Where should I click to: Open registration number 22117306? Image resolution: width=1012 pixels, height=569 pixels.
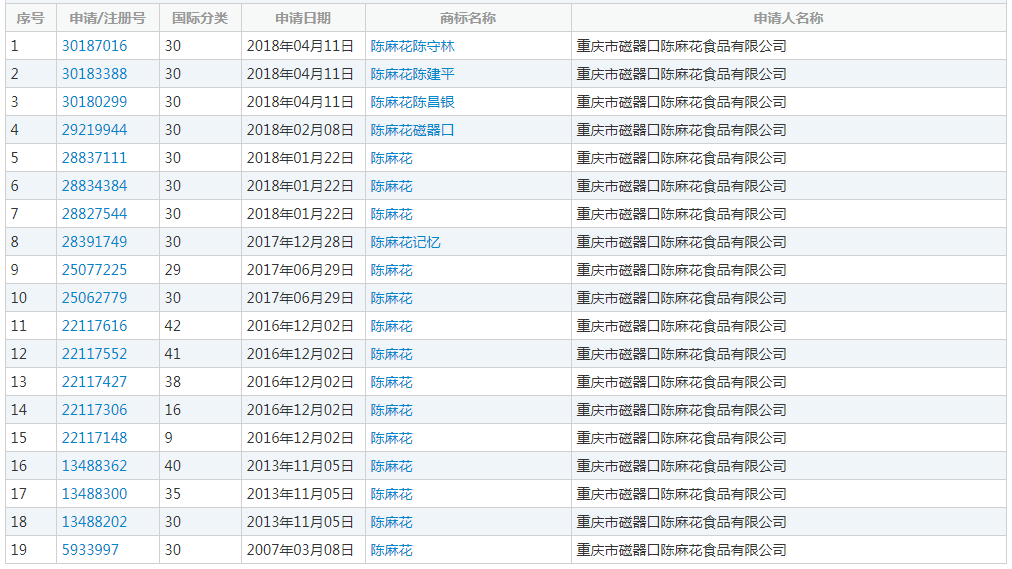94,410
